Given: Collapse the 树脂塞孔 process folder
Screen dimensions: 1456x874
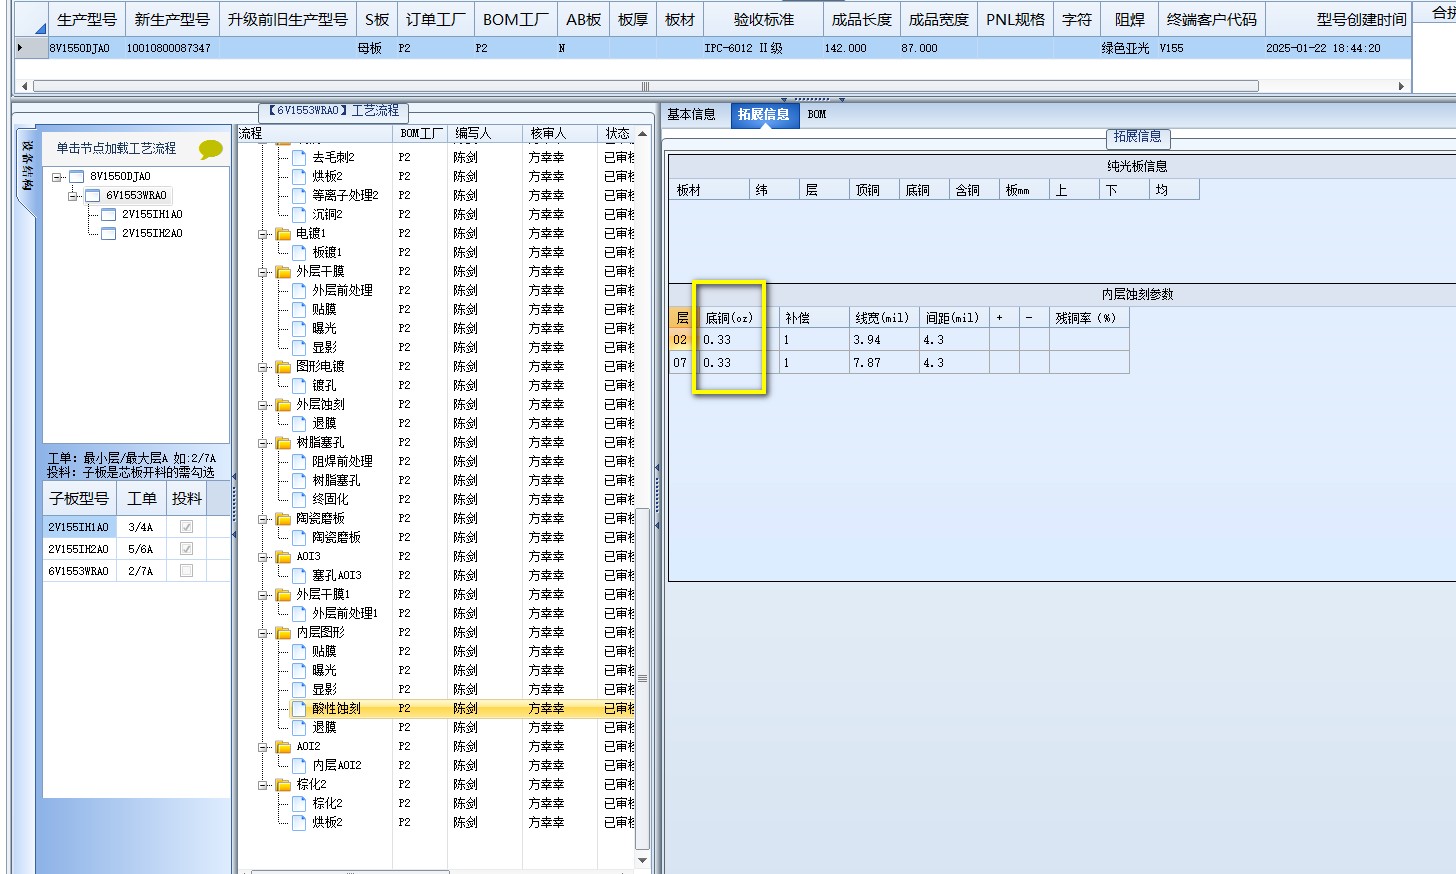Looking at the screenshot, I should [x=263, y=443].
